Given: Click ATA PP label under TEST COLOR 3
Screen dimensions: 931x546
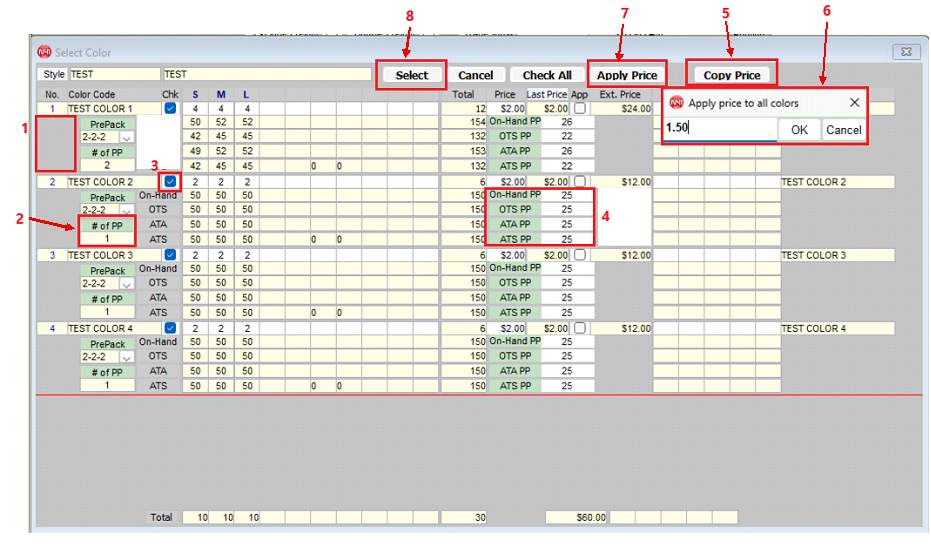Looking at the screenshot, I should tap(514, 297).
